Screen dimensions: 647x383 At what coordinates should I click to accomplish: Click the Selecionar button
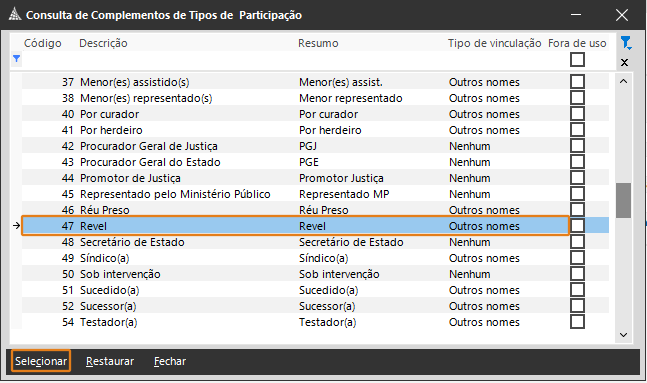tap(41, 361)
